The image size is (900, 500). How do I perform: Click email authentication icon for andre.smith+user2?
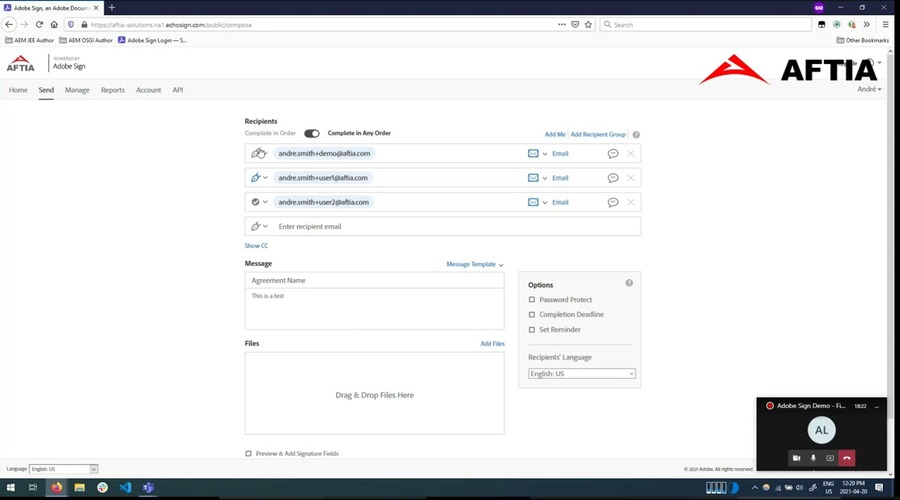tap(533, 202)
